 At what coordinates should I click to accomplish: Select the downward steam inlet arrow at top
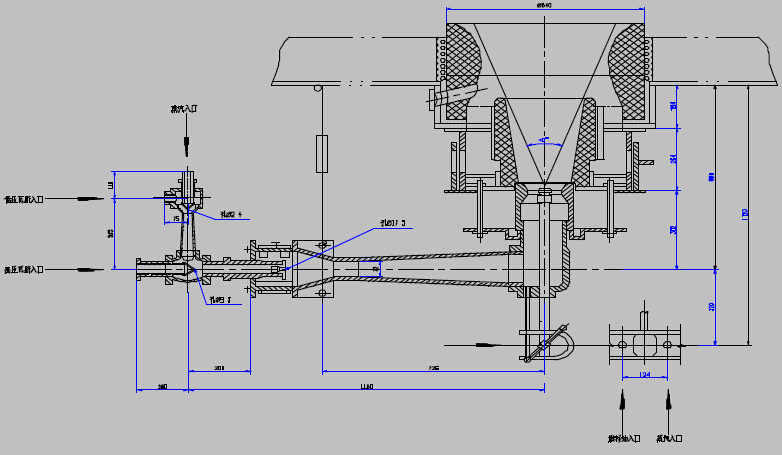[x=187, y=139]
